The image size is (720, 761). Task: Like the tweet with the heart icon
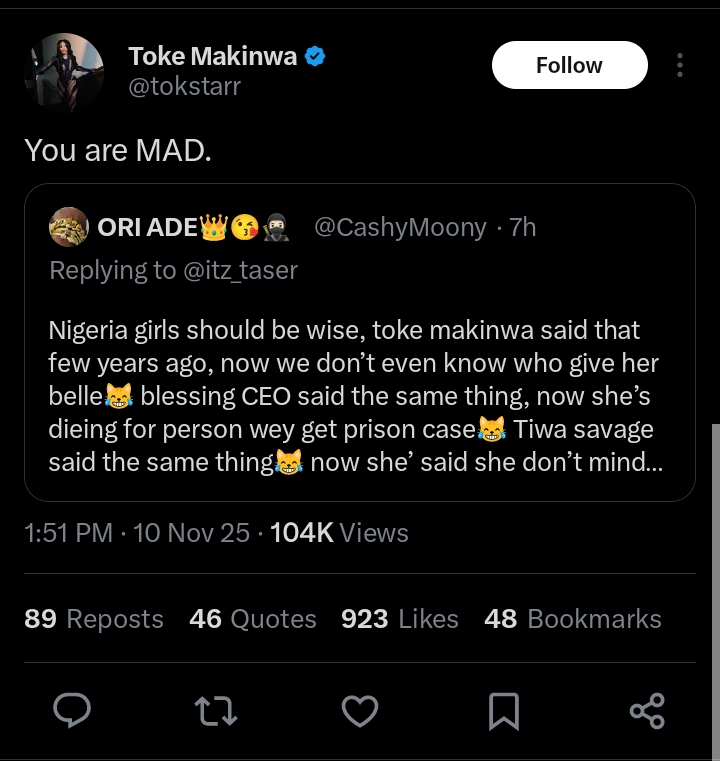[x=359, y=711]
